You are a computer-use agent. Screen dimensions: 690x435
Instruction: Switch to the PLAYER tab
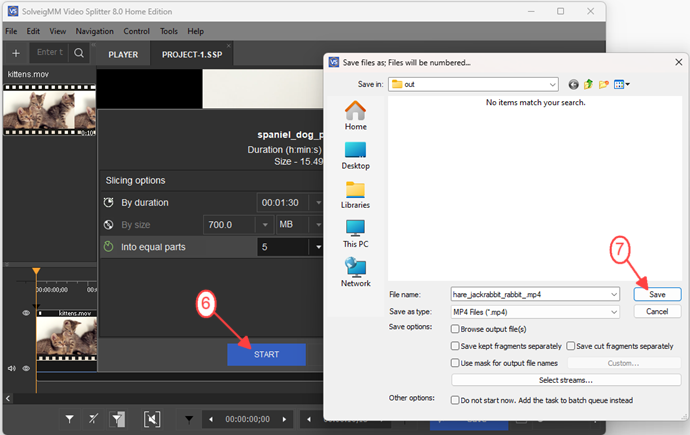point(123,55)
